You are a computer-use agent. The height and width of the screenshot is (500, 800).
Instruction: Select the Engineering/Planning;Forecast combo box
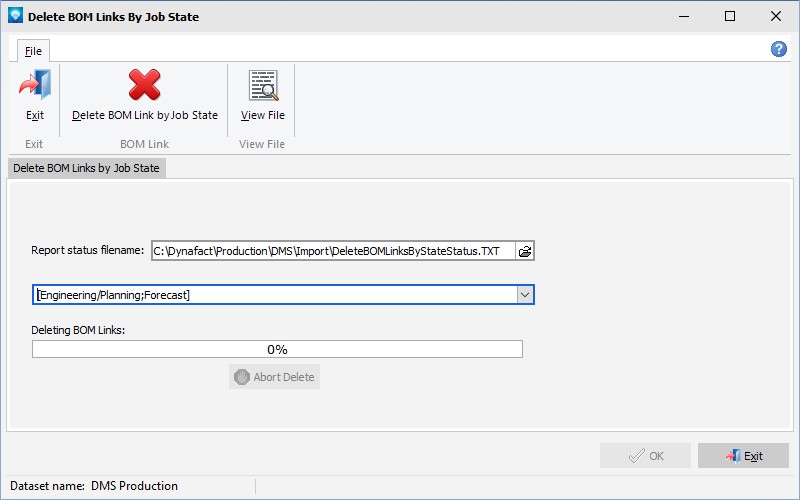click(283, 295)
